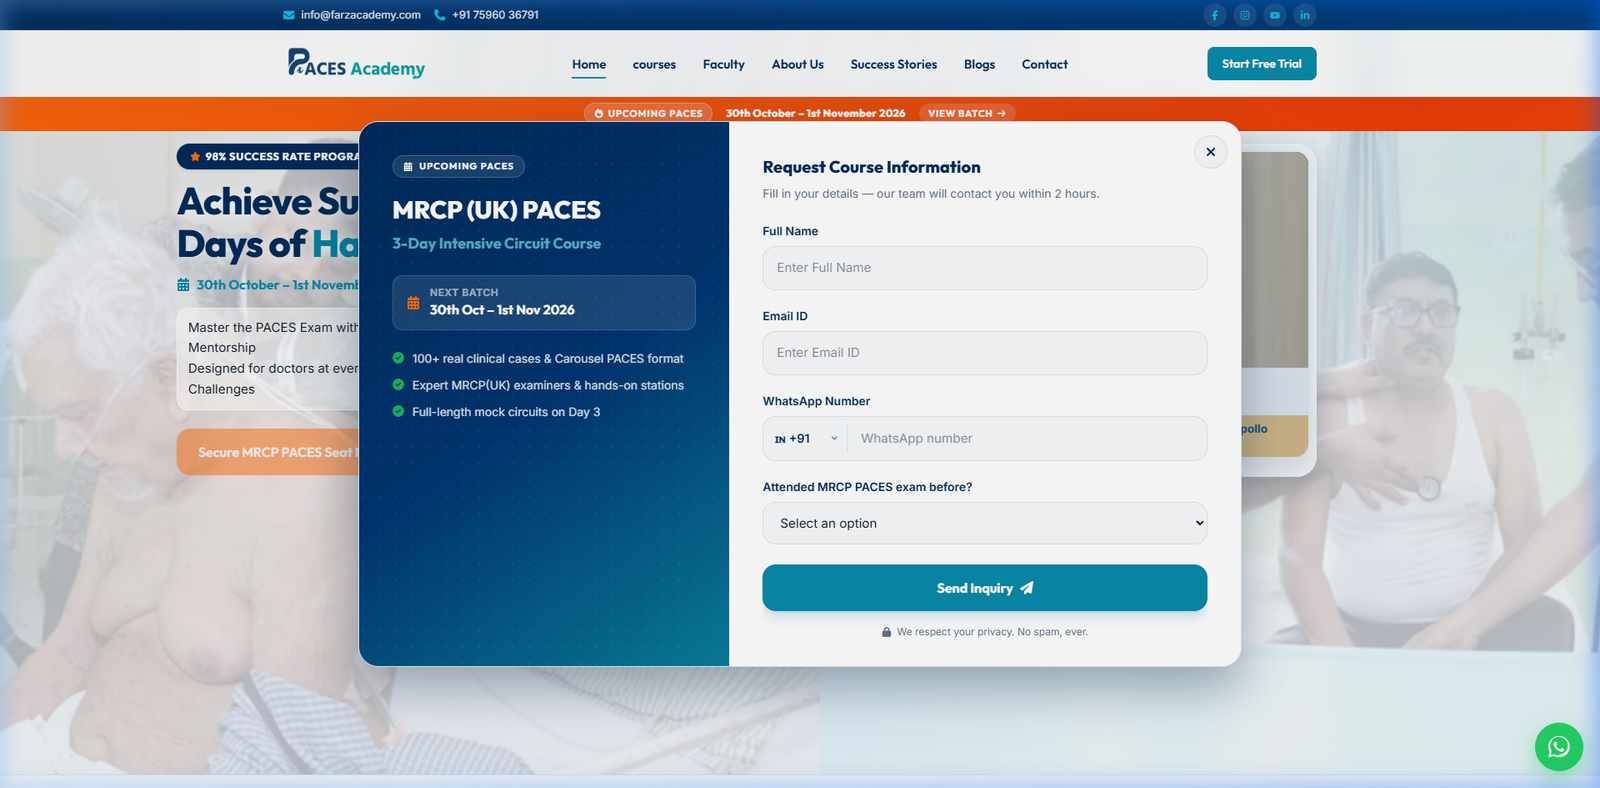Image resolution: width=1600 pixels, height=788 pixels.
Task: Click the 'Full Name' field label
Action: (790, 231)
